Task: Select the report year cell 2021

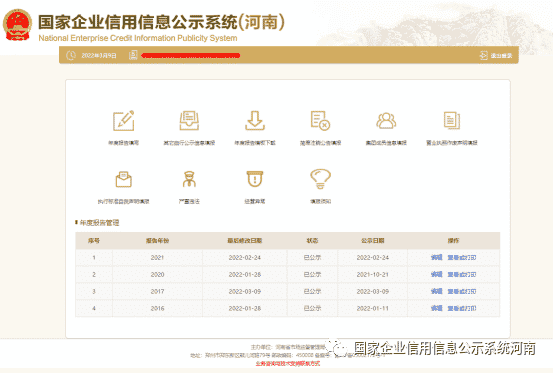Action: click(157, 257)
